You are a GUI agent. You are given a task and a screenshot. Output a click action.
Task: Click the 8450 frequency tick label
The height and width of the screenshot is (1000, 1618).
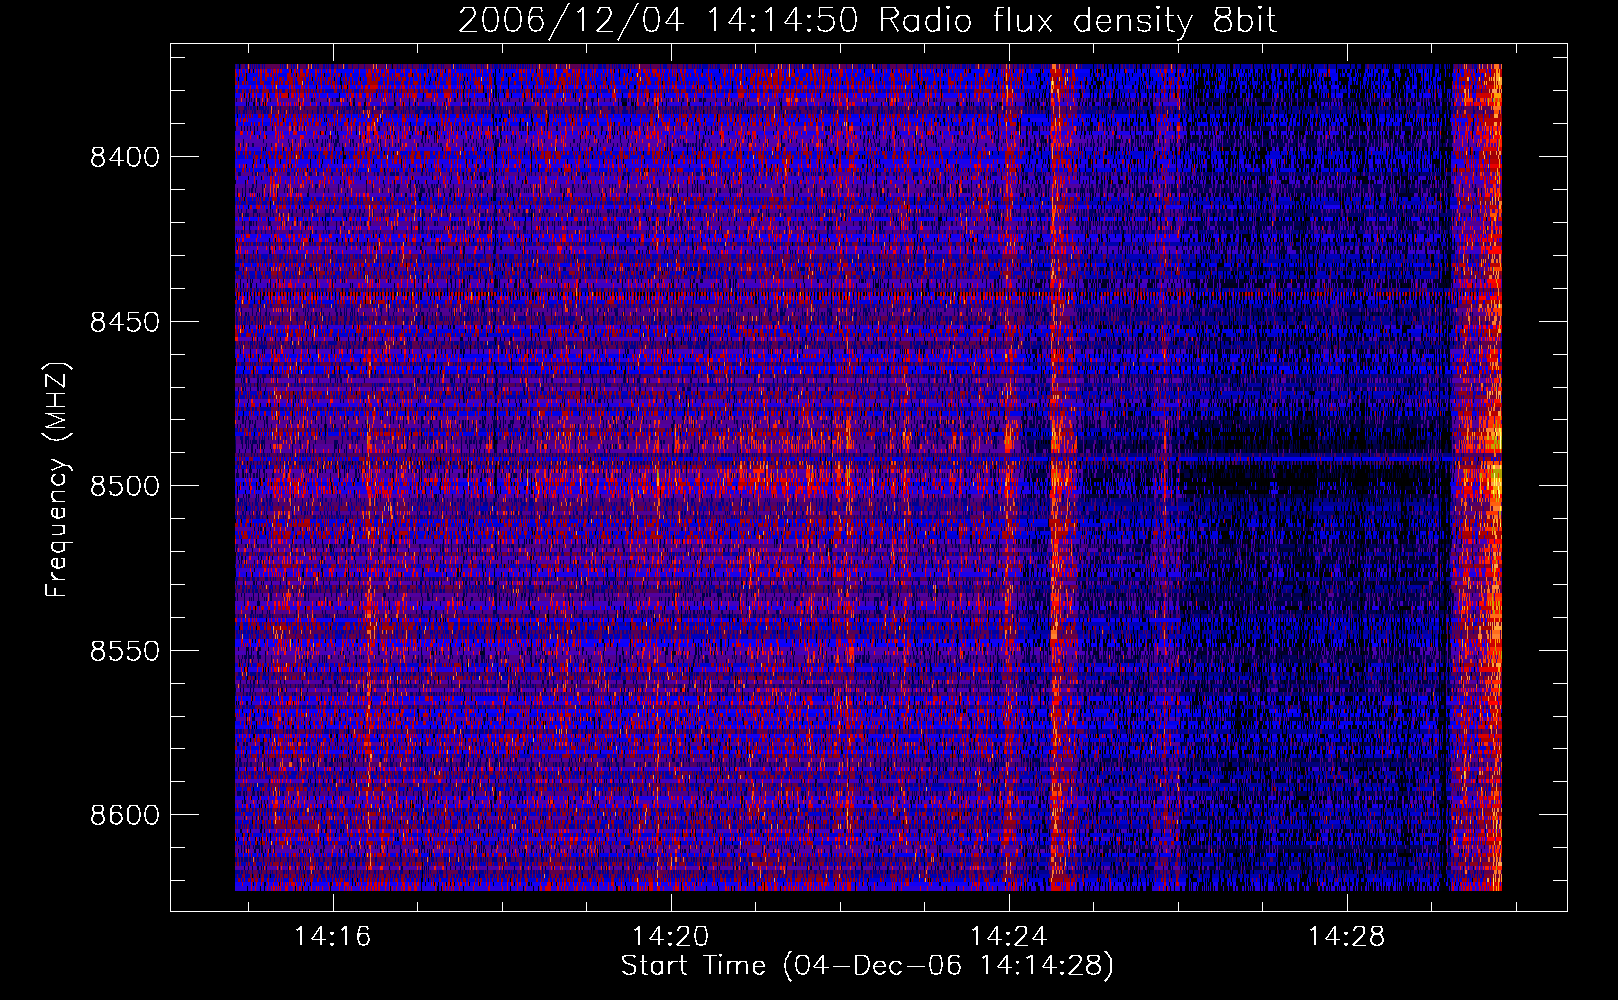click(x=125, y=322)
